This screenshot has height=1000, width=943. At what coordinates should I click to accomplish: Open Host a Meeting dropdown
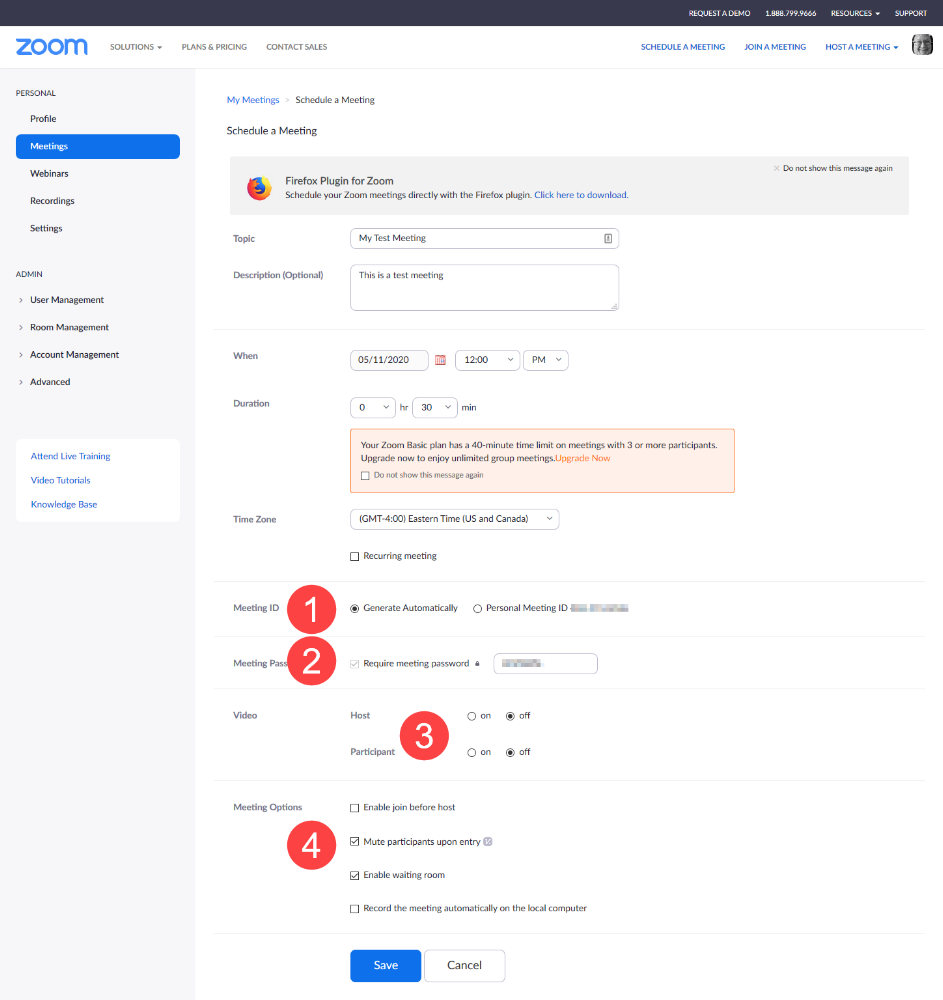[x=861, y=47]
